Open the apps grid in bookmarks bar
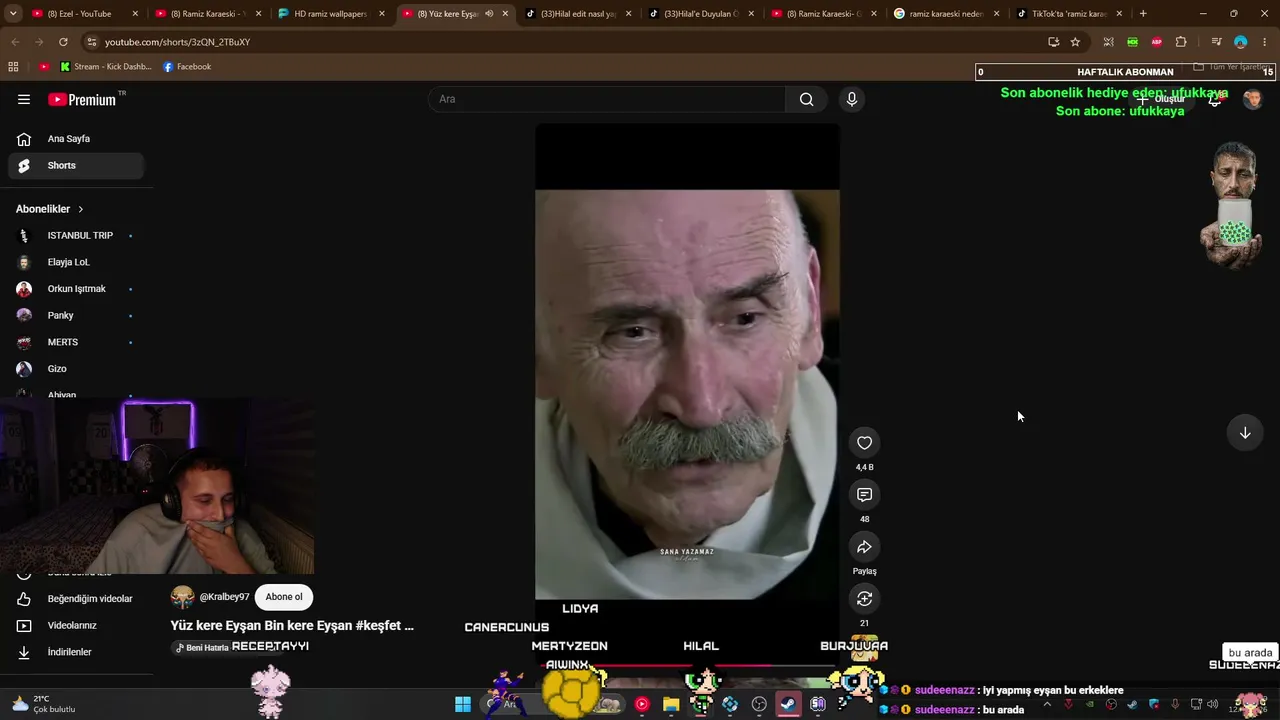The image size is (1280, 720). 13,67
